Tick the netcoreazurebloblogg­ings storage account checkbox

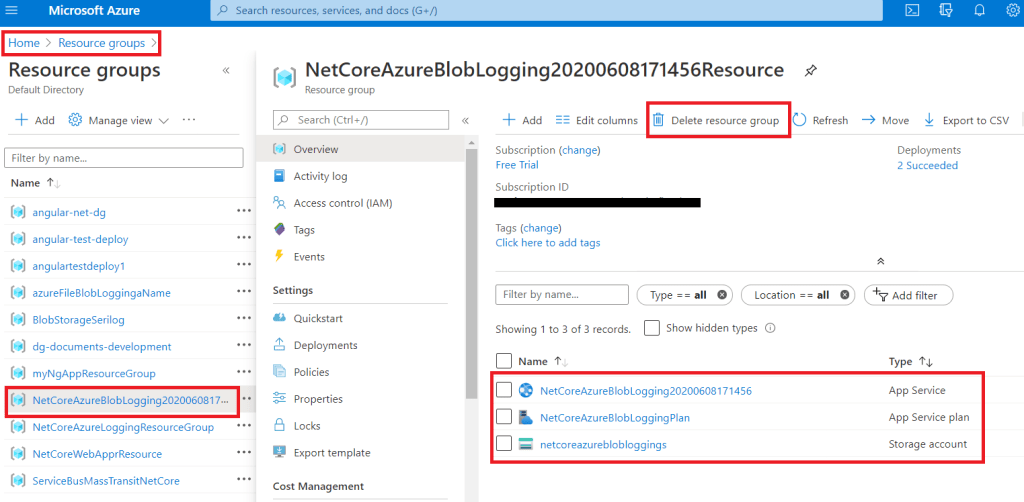click(504, 444)
